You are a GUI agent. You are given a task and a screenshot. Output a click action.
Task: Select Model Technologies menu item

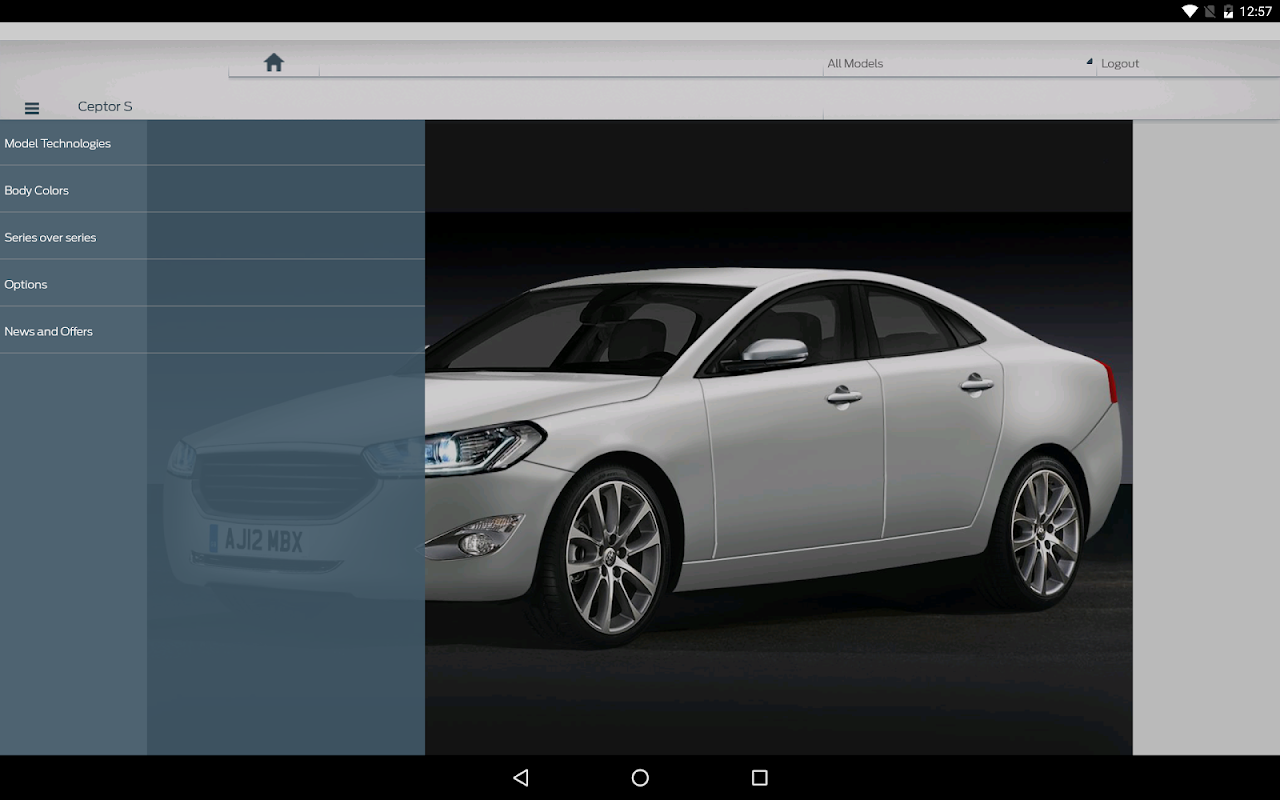(212, 143)
